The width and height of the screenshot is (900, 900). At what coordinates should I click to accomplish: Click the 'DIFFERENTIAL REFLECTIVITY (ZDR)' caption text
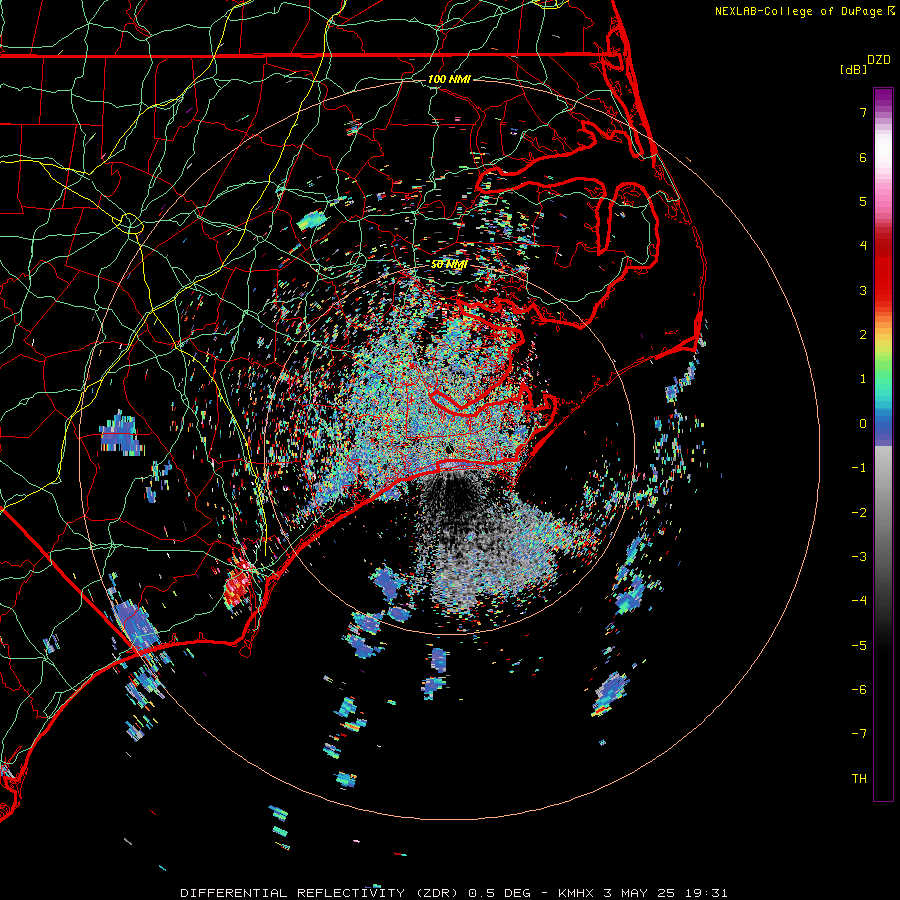click(x=320, y=893)
